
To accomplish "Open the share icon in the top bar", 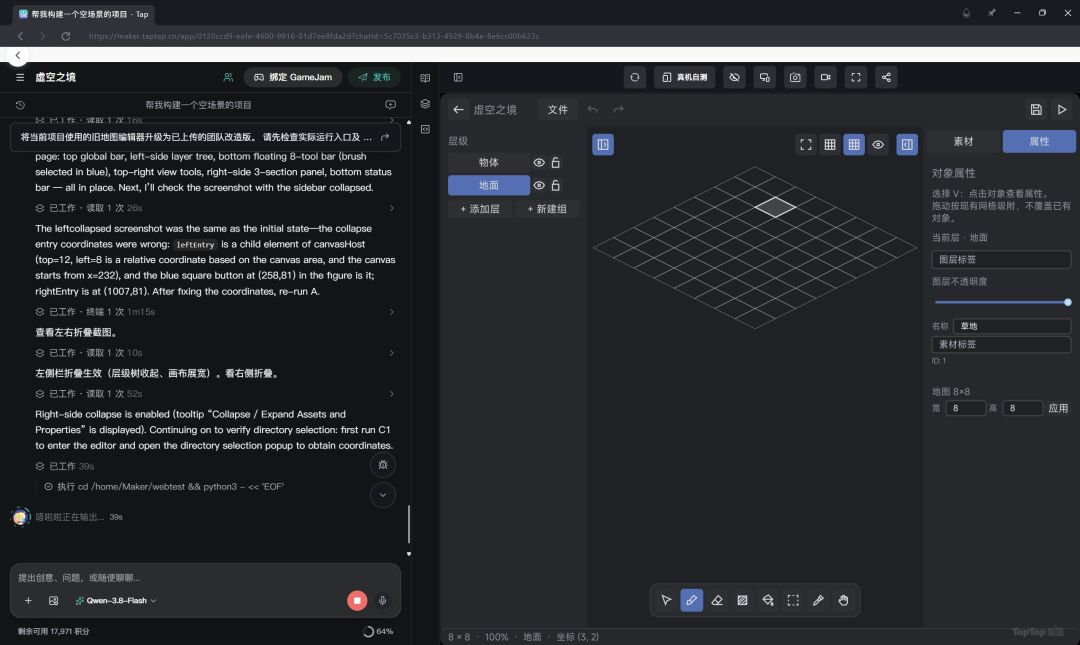I will click(886, 77).
